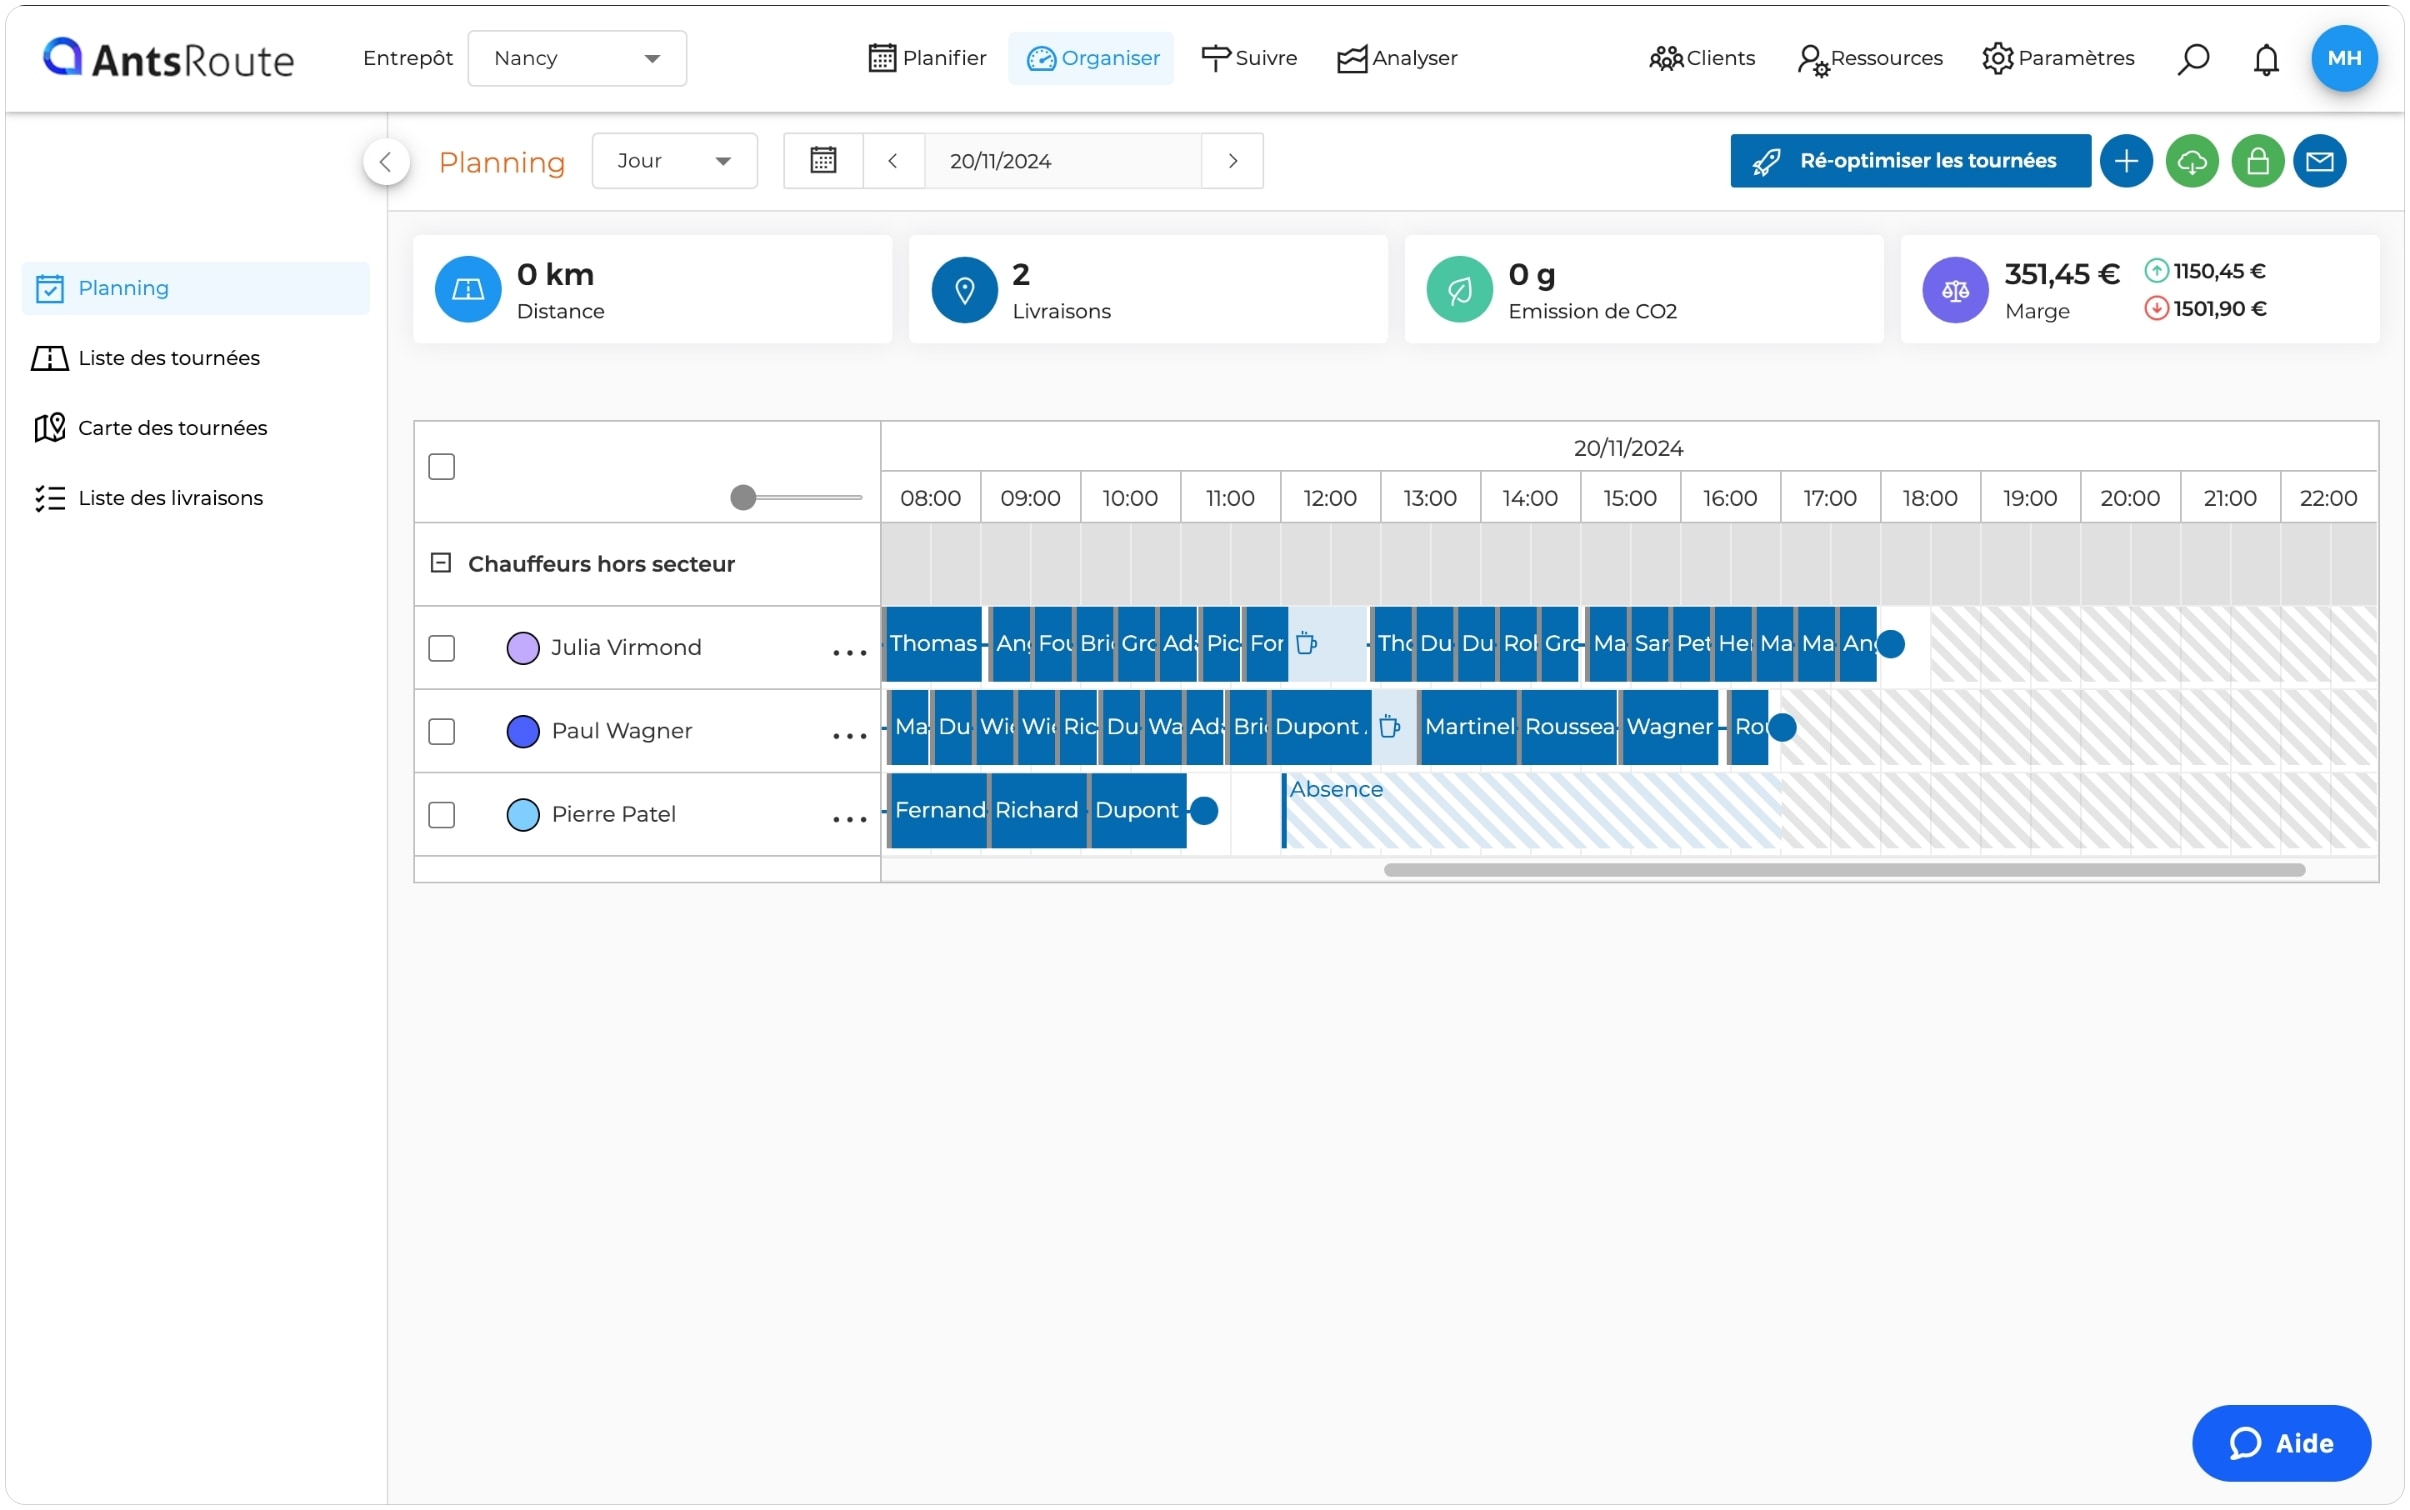
Task: Click Paul Wagner's blue color swatch
Action: [523, 731]
